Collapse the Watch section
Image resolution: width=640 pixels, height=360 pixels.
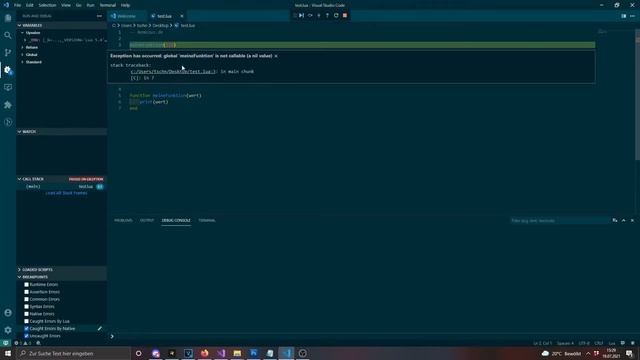(61, 132)
